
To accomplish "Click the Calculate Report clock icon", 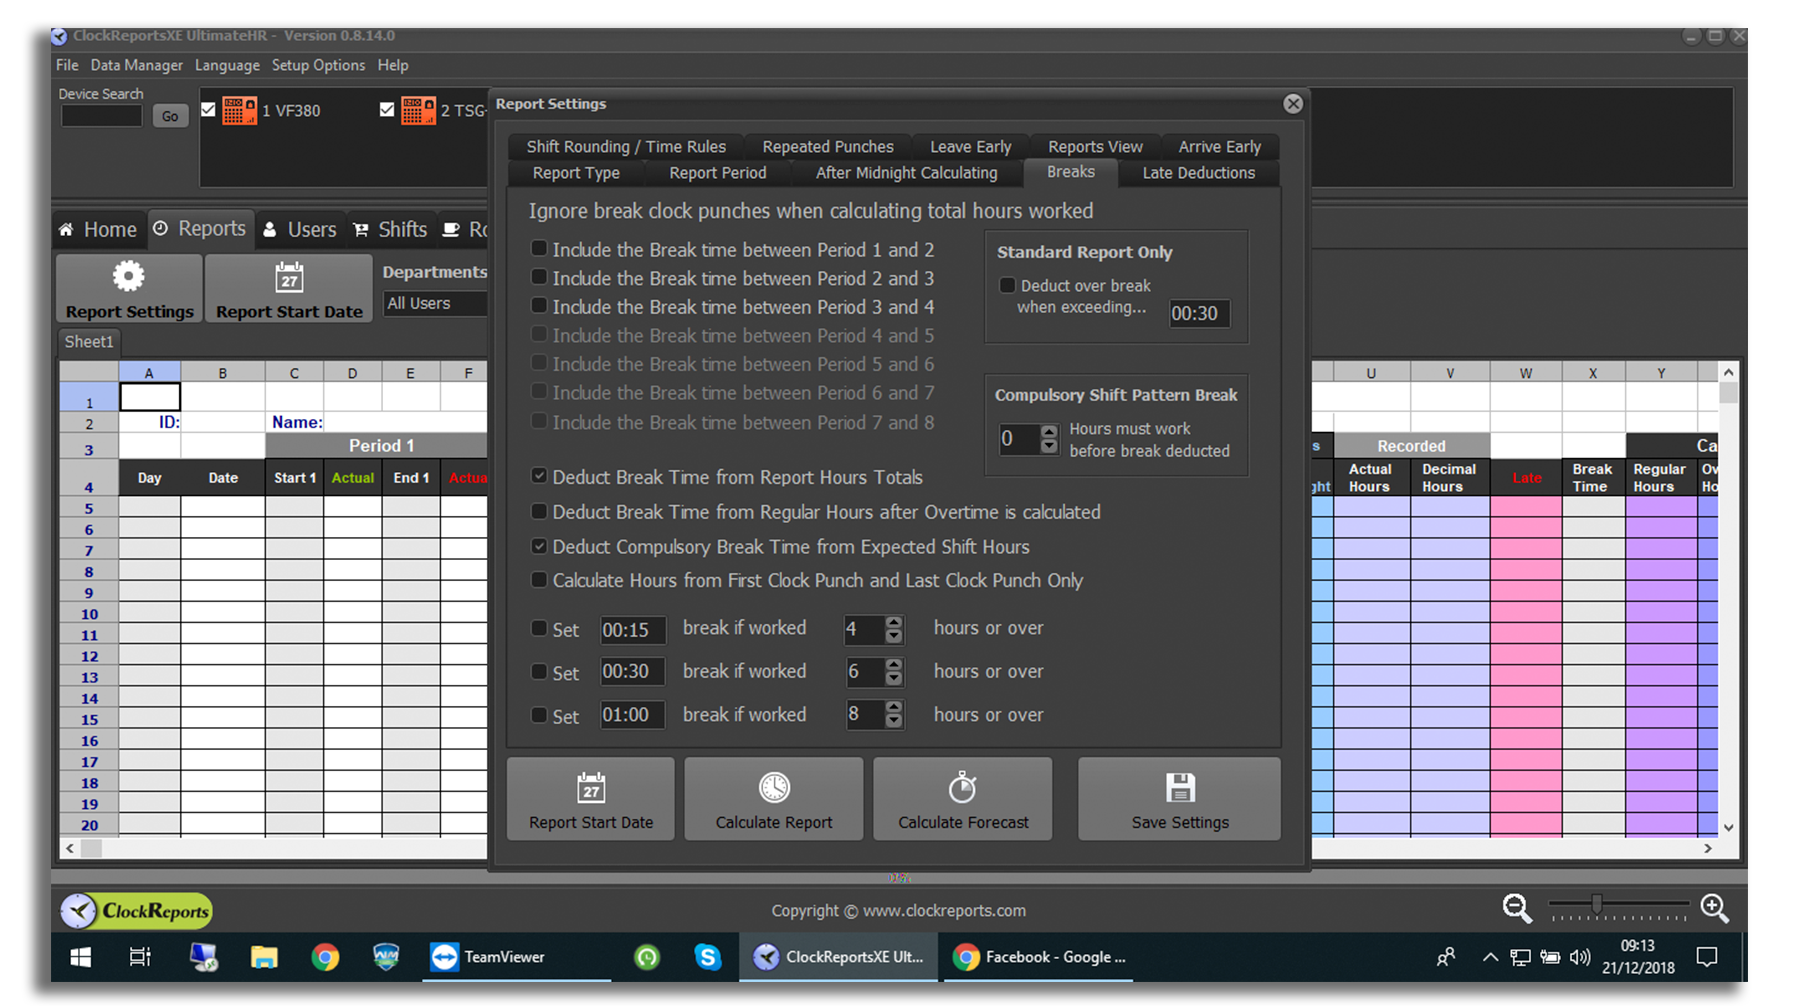I will point(773,788).
